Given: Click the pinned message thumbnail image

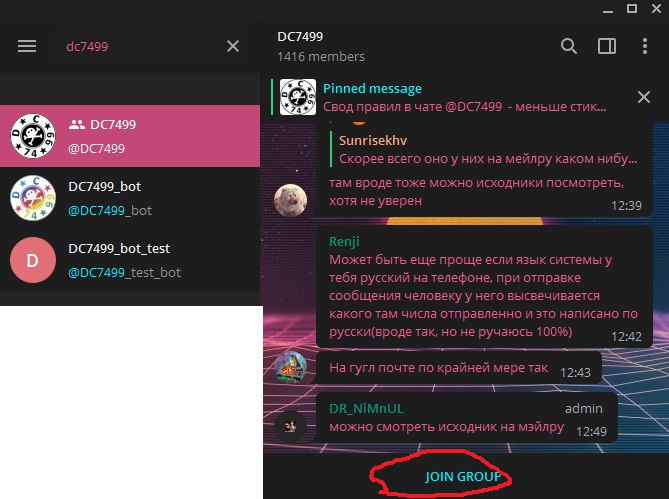Looking at the screenshot, I should pos(298,97).
